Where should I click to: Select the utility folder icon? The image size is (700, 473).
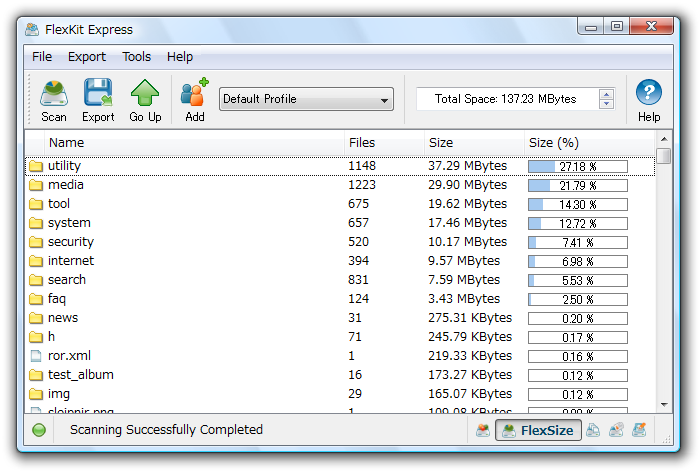(36, 166)
